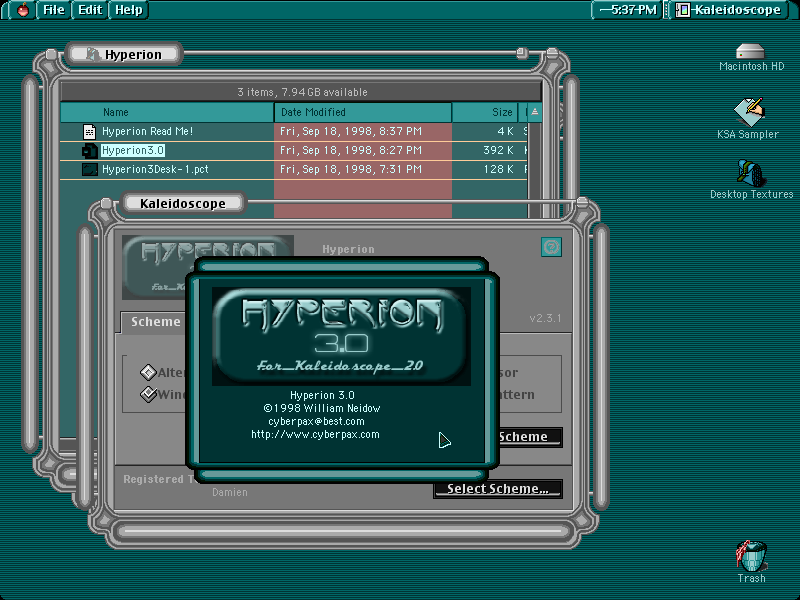The height and width of the screenshot is (600, 800).
Task: Click the Hyperion3Desk-1.pct file name
Action: (x=155, y=169)
